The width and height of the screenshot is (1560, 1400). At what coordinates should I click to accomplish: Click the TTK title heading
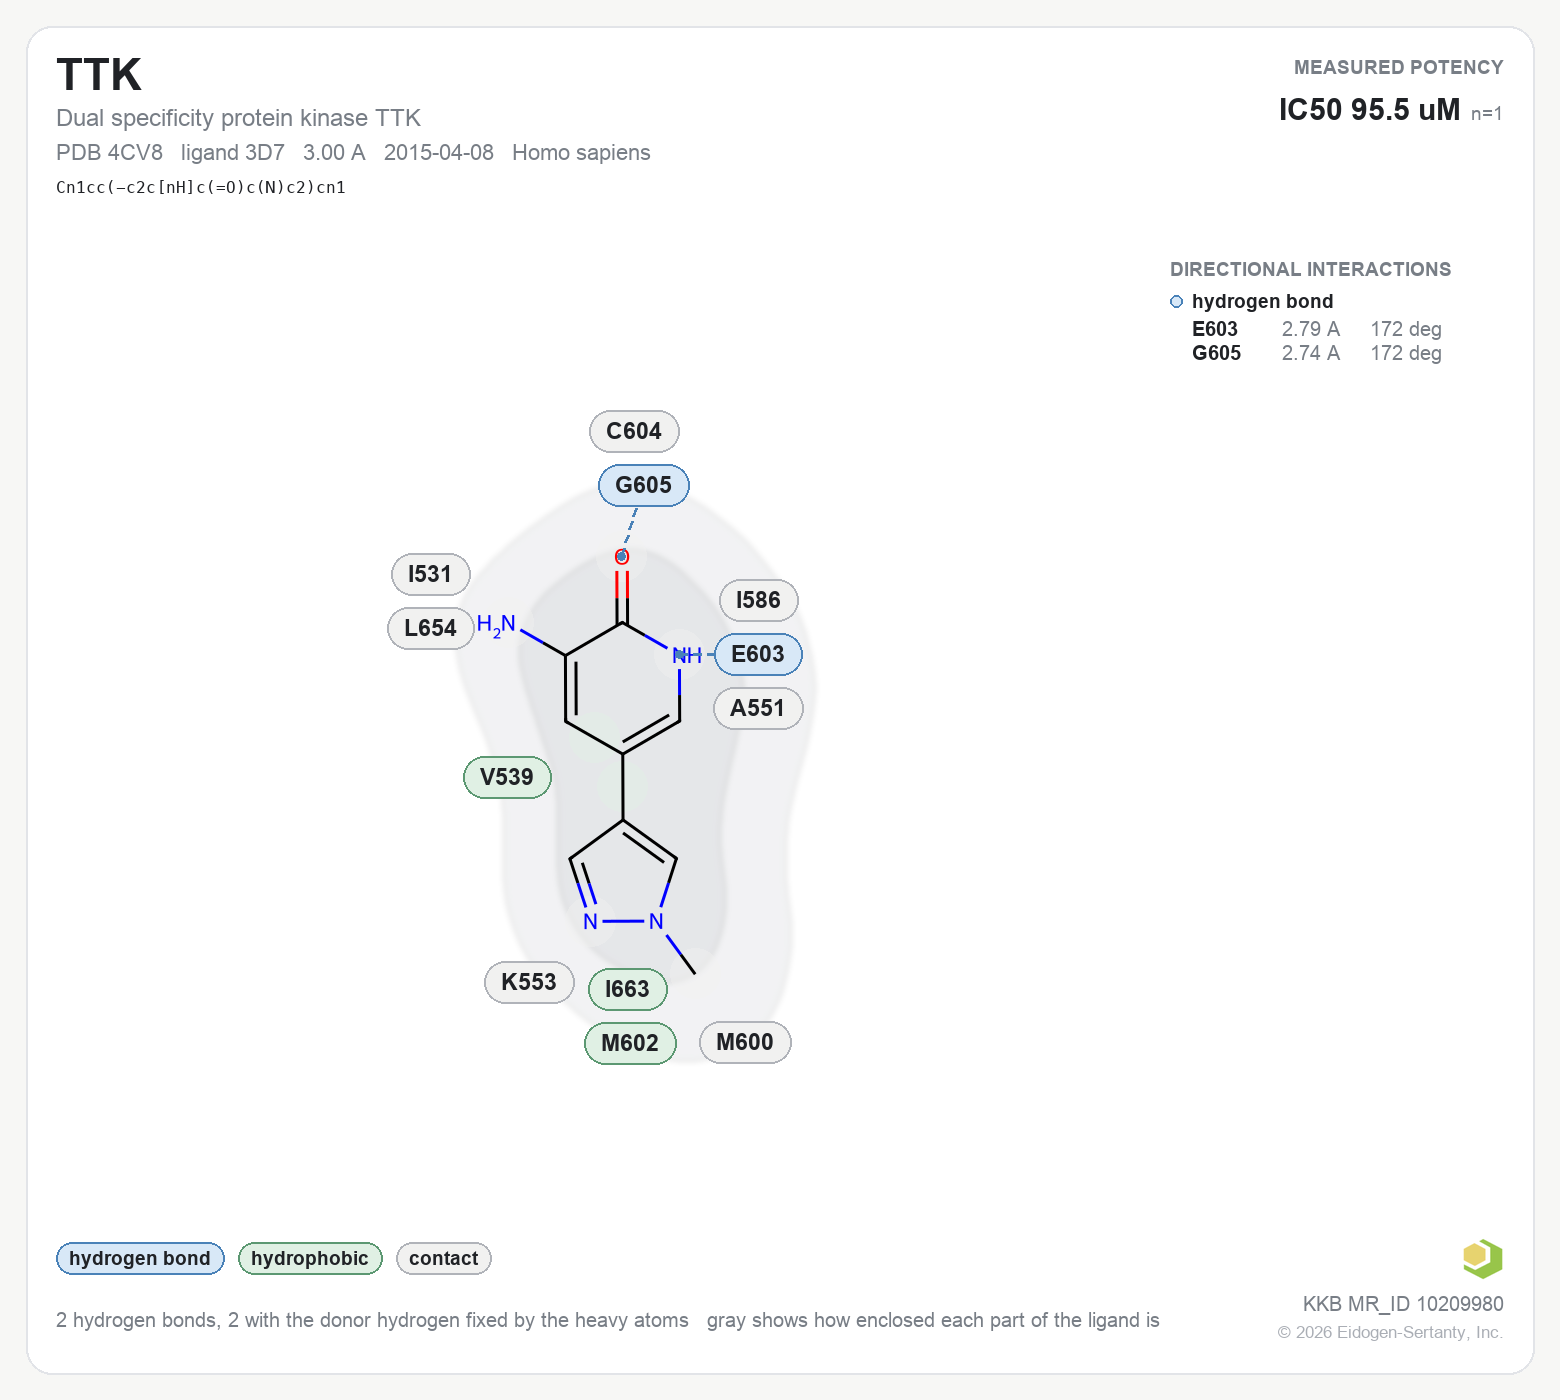click(x=99, y=75)
